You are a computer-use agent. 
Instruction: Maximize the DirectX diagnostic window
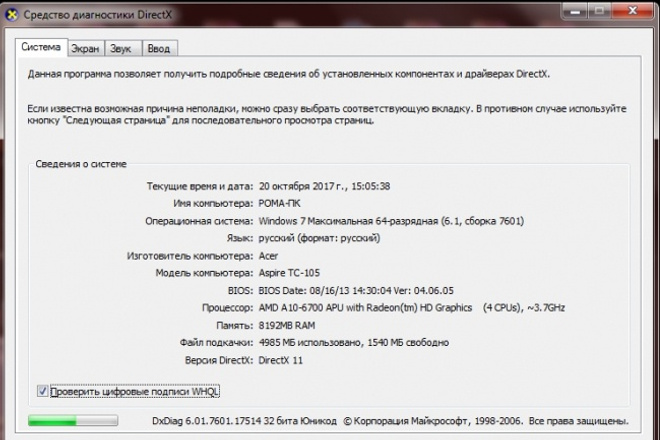point(599,11)
